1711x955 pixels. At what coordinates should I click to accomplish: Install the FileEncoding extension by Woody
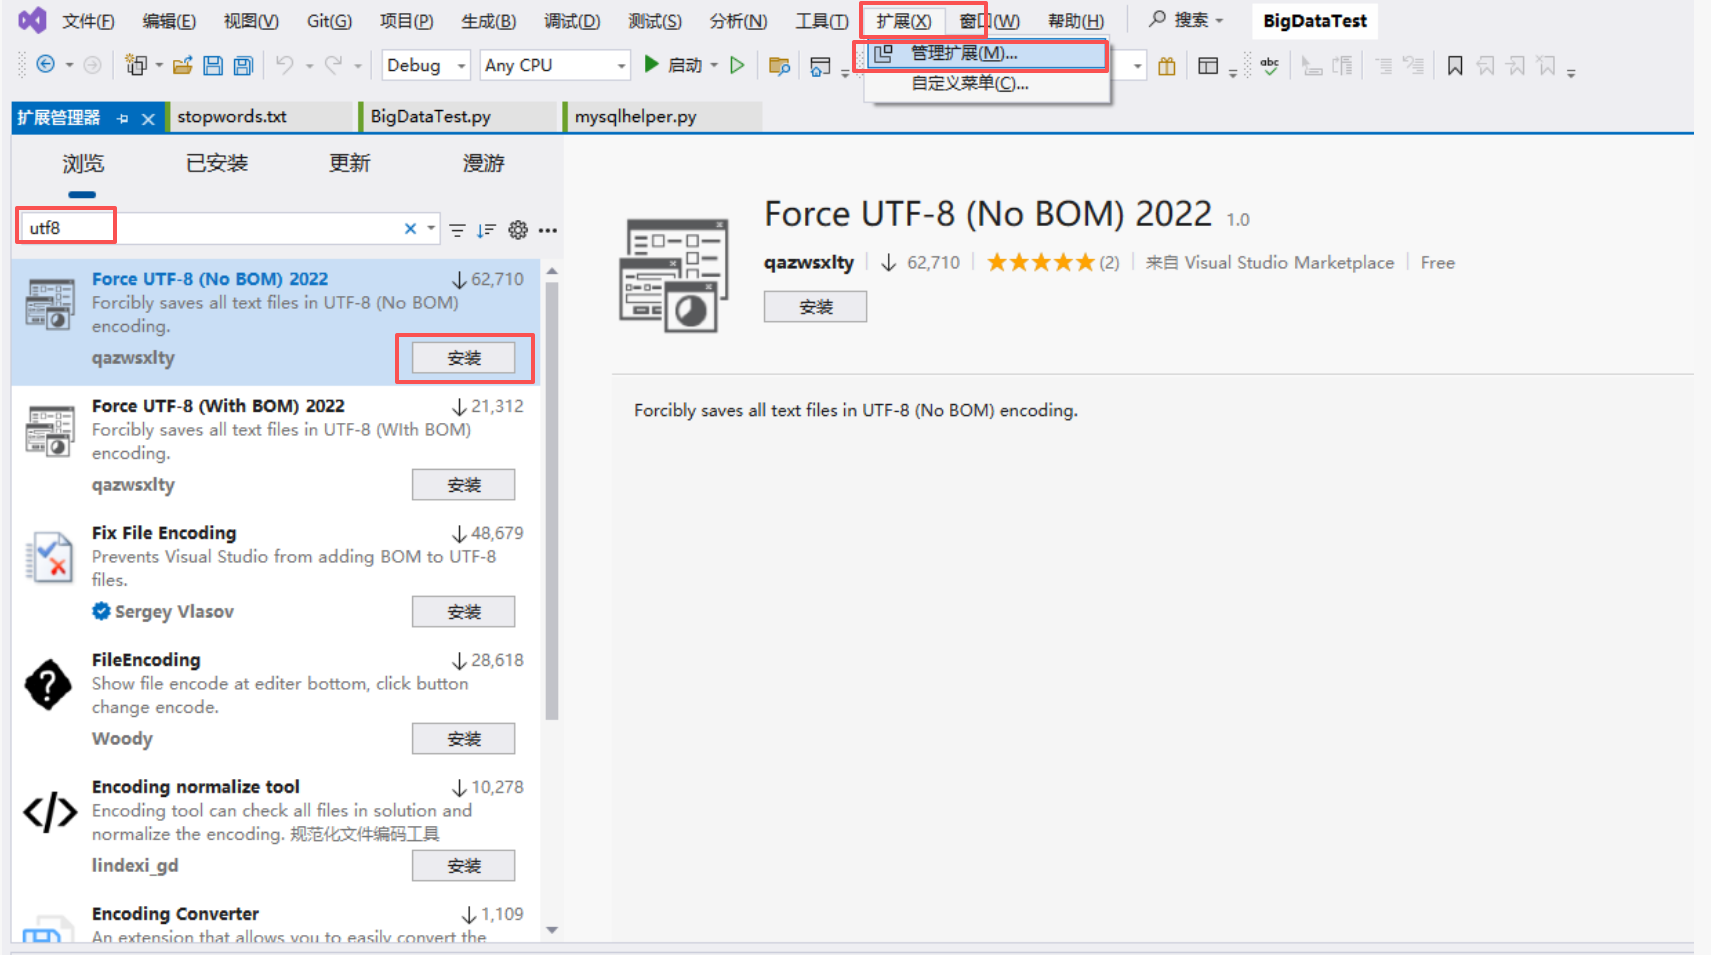coord(464,739)
